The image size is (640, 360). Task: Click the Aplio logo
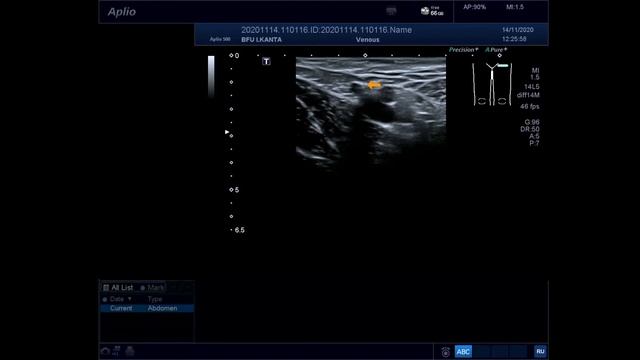click(122, 12)
